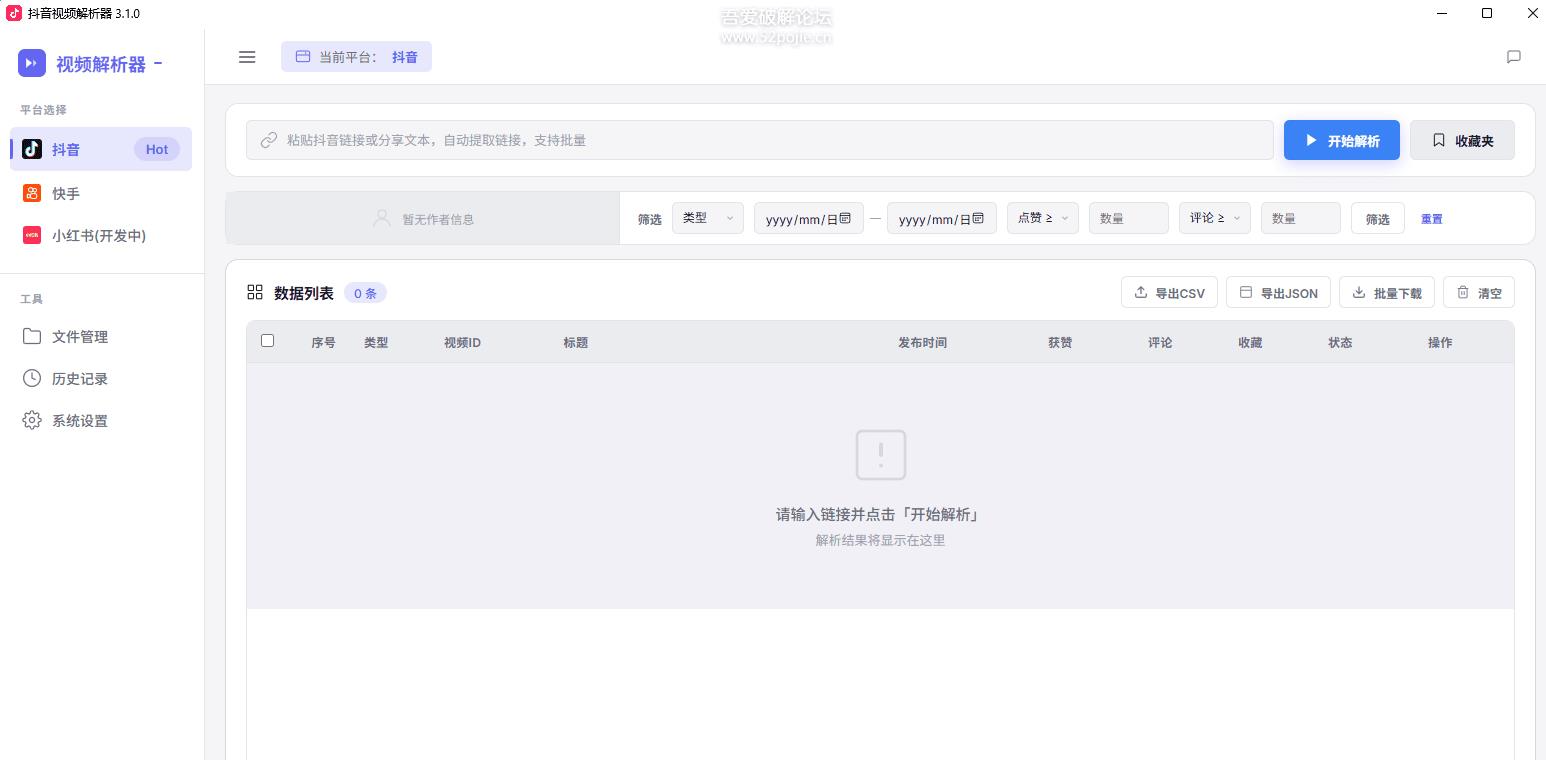Click the 当前平台: 抖音 indicator
1546x760 pixels.
[x=356, y=57]
